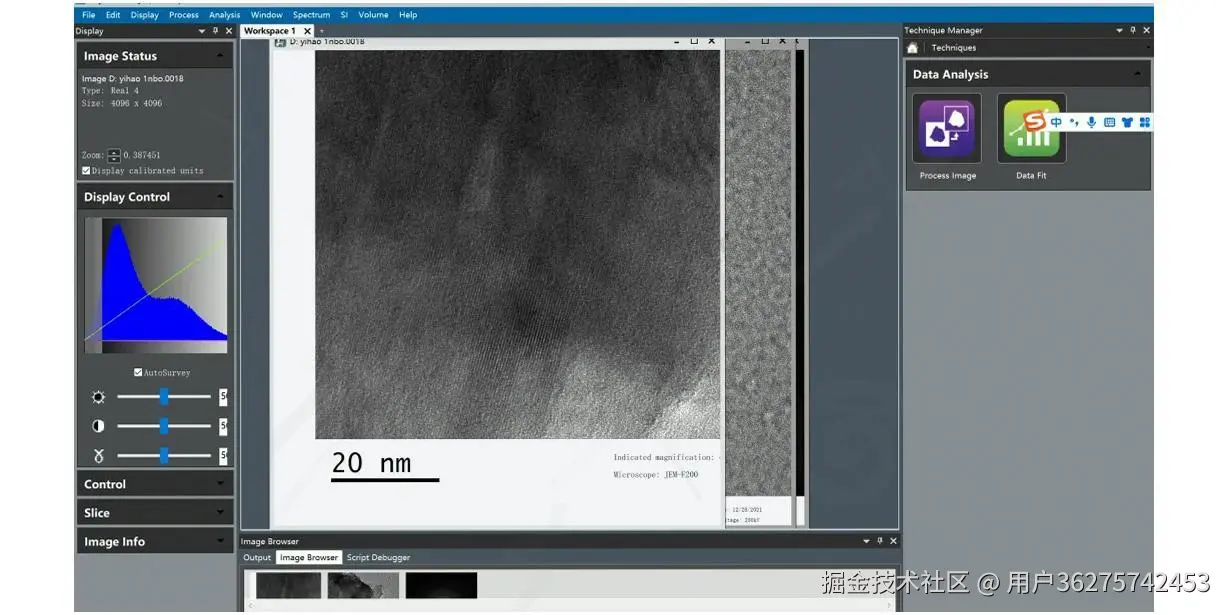Toggle Sogou punctuation mode icon

coord(1074,122)
